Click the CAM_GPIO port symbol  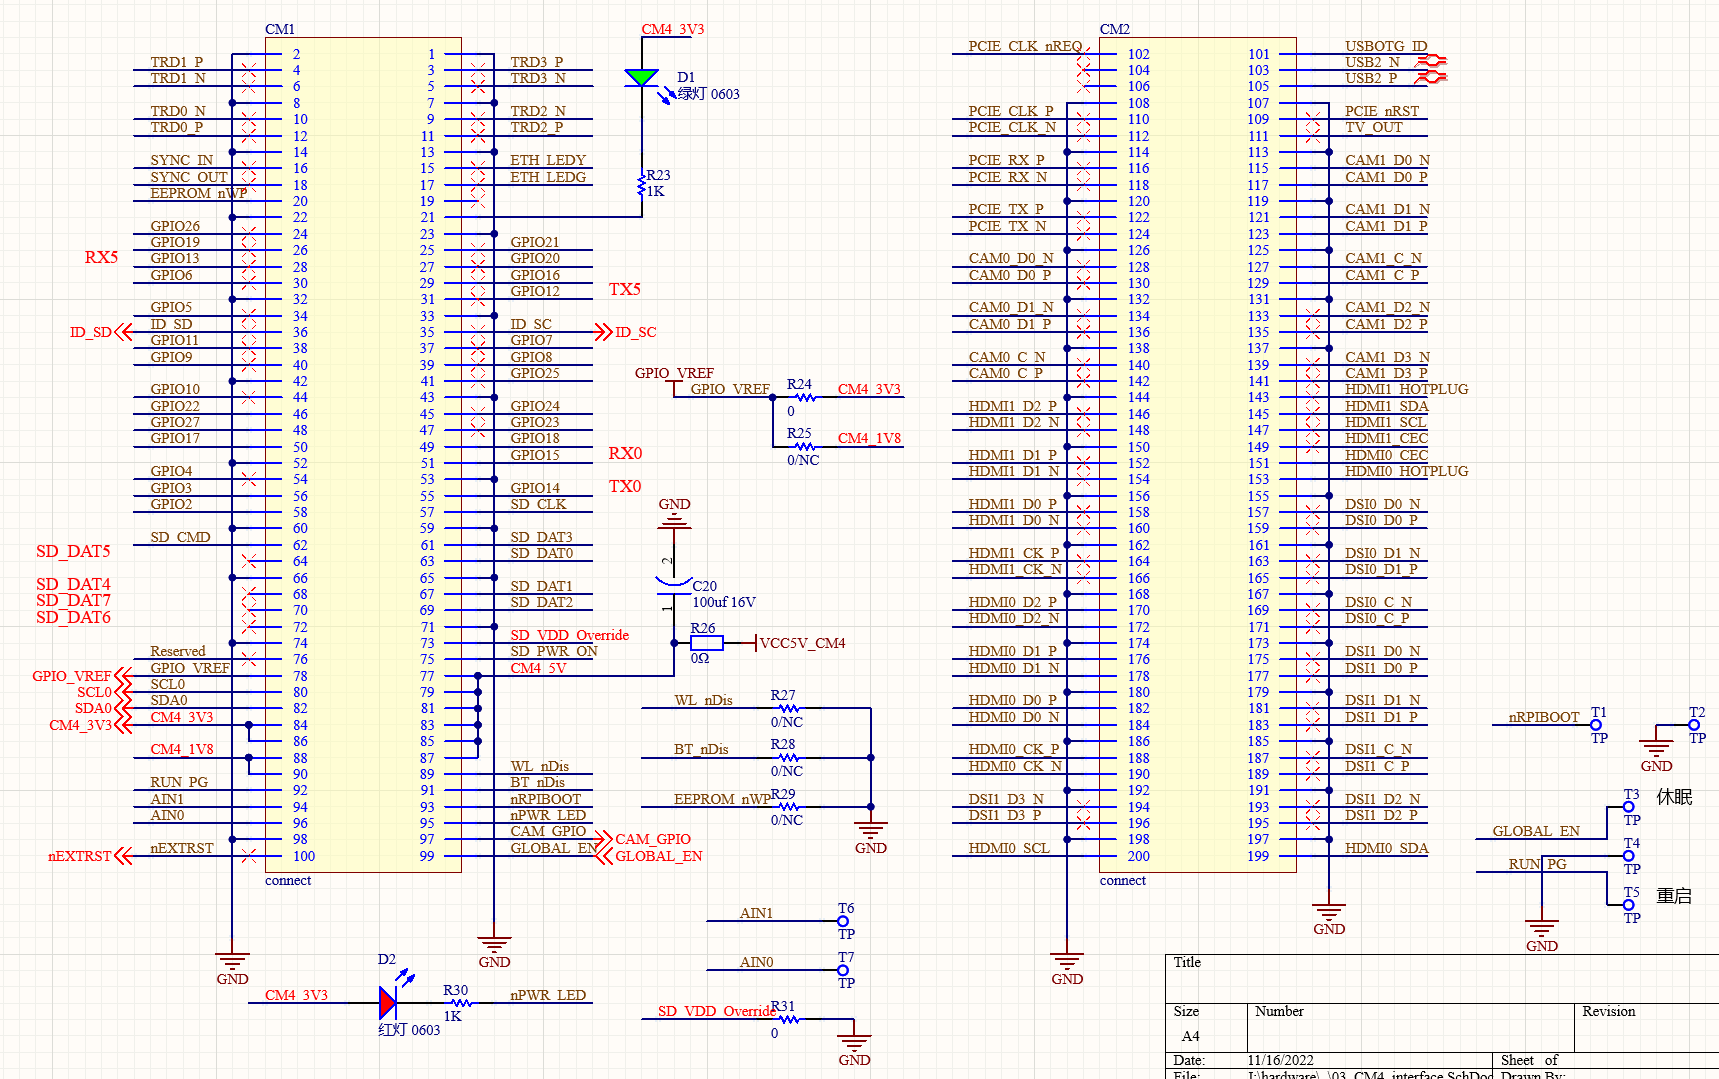(x=603, y=839)
